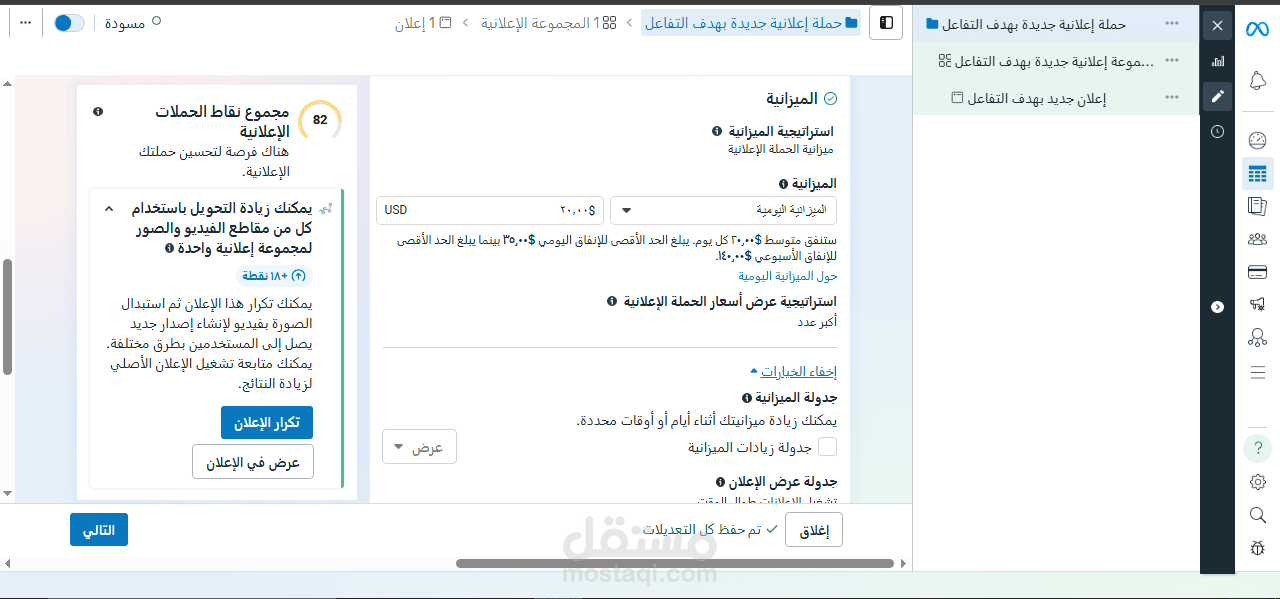Click the budget amount input field
The image size is (1280, 599).
click(490, 210)
